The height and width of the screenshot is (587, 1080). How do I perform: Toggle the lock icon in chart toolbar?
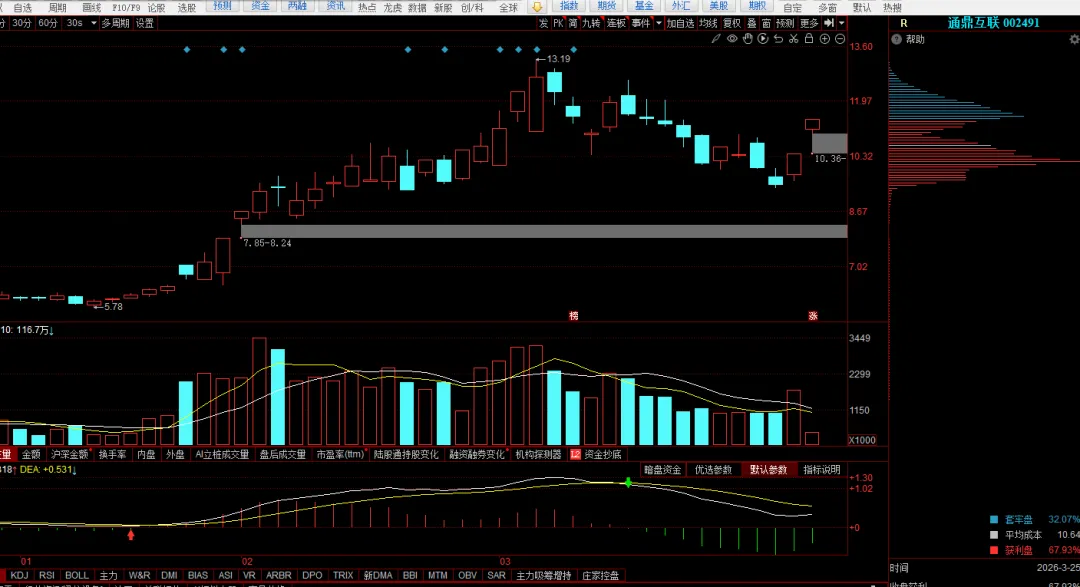pos(809,39)
